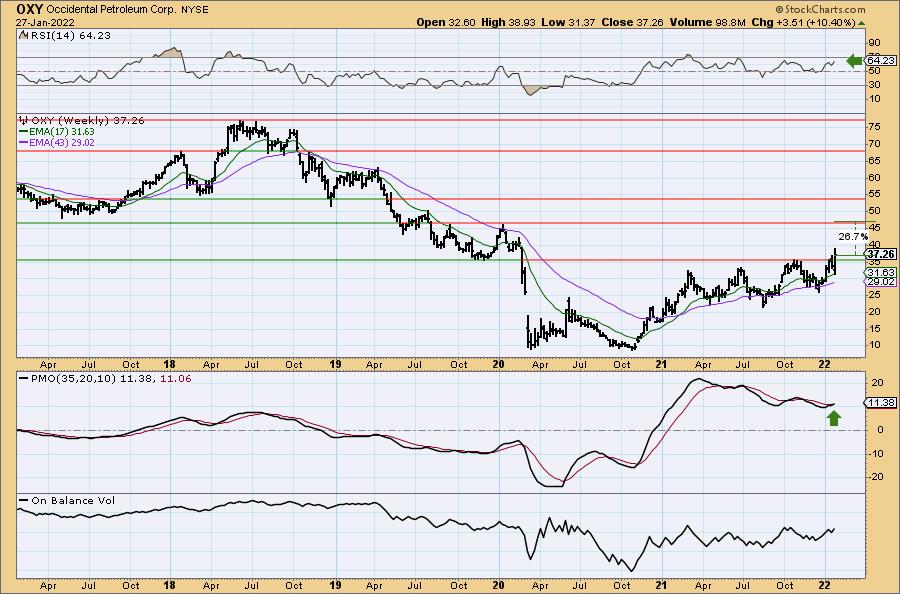Click the On Balance Vol legend label
The width and height of the screenshot is (900, 594).
click(73, 500)
